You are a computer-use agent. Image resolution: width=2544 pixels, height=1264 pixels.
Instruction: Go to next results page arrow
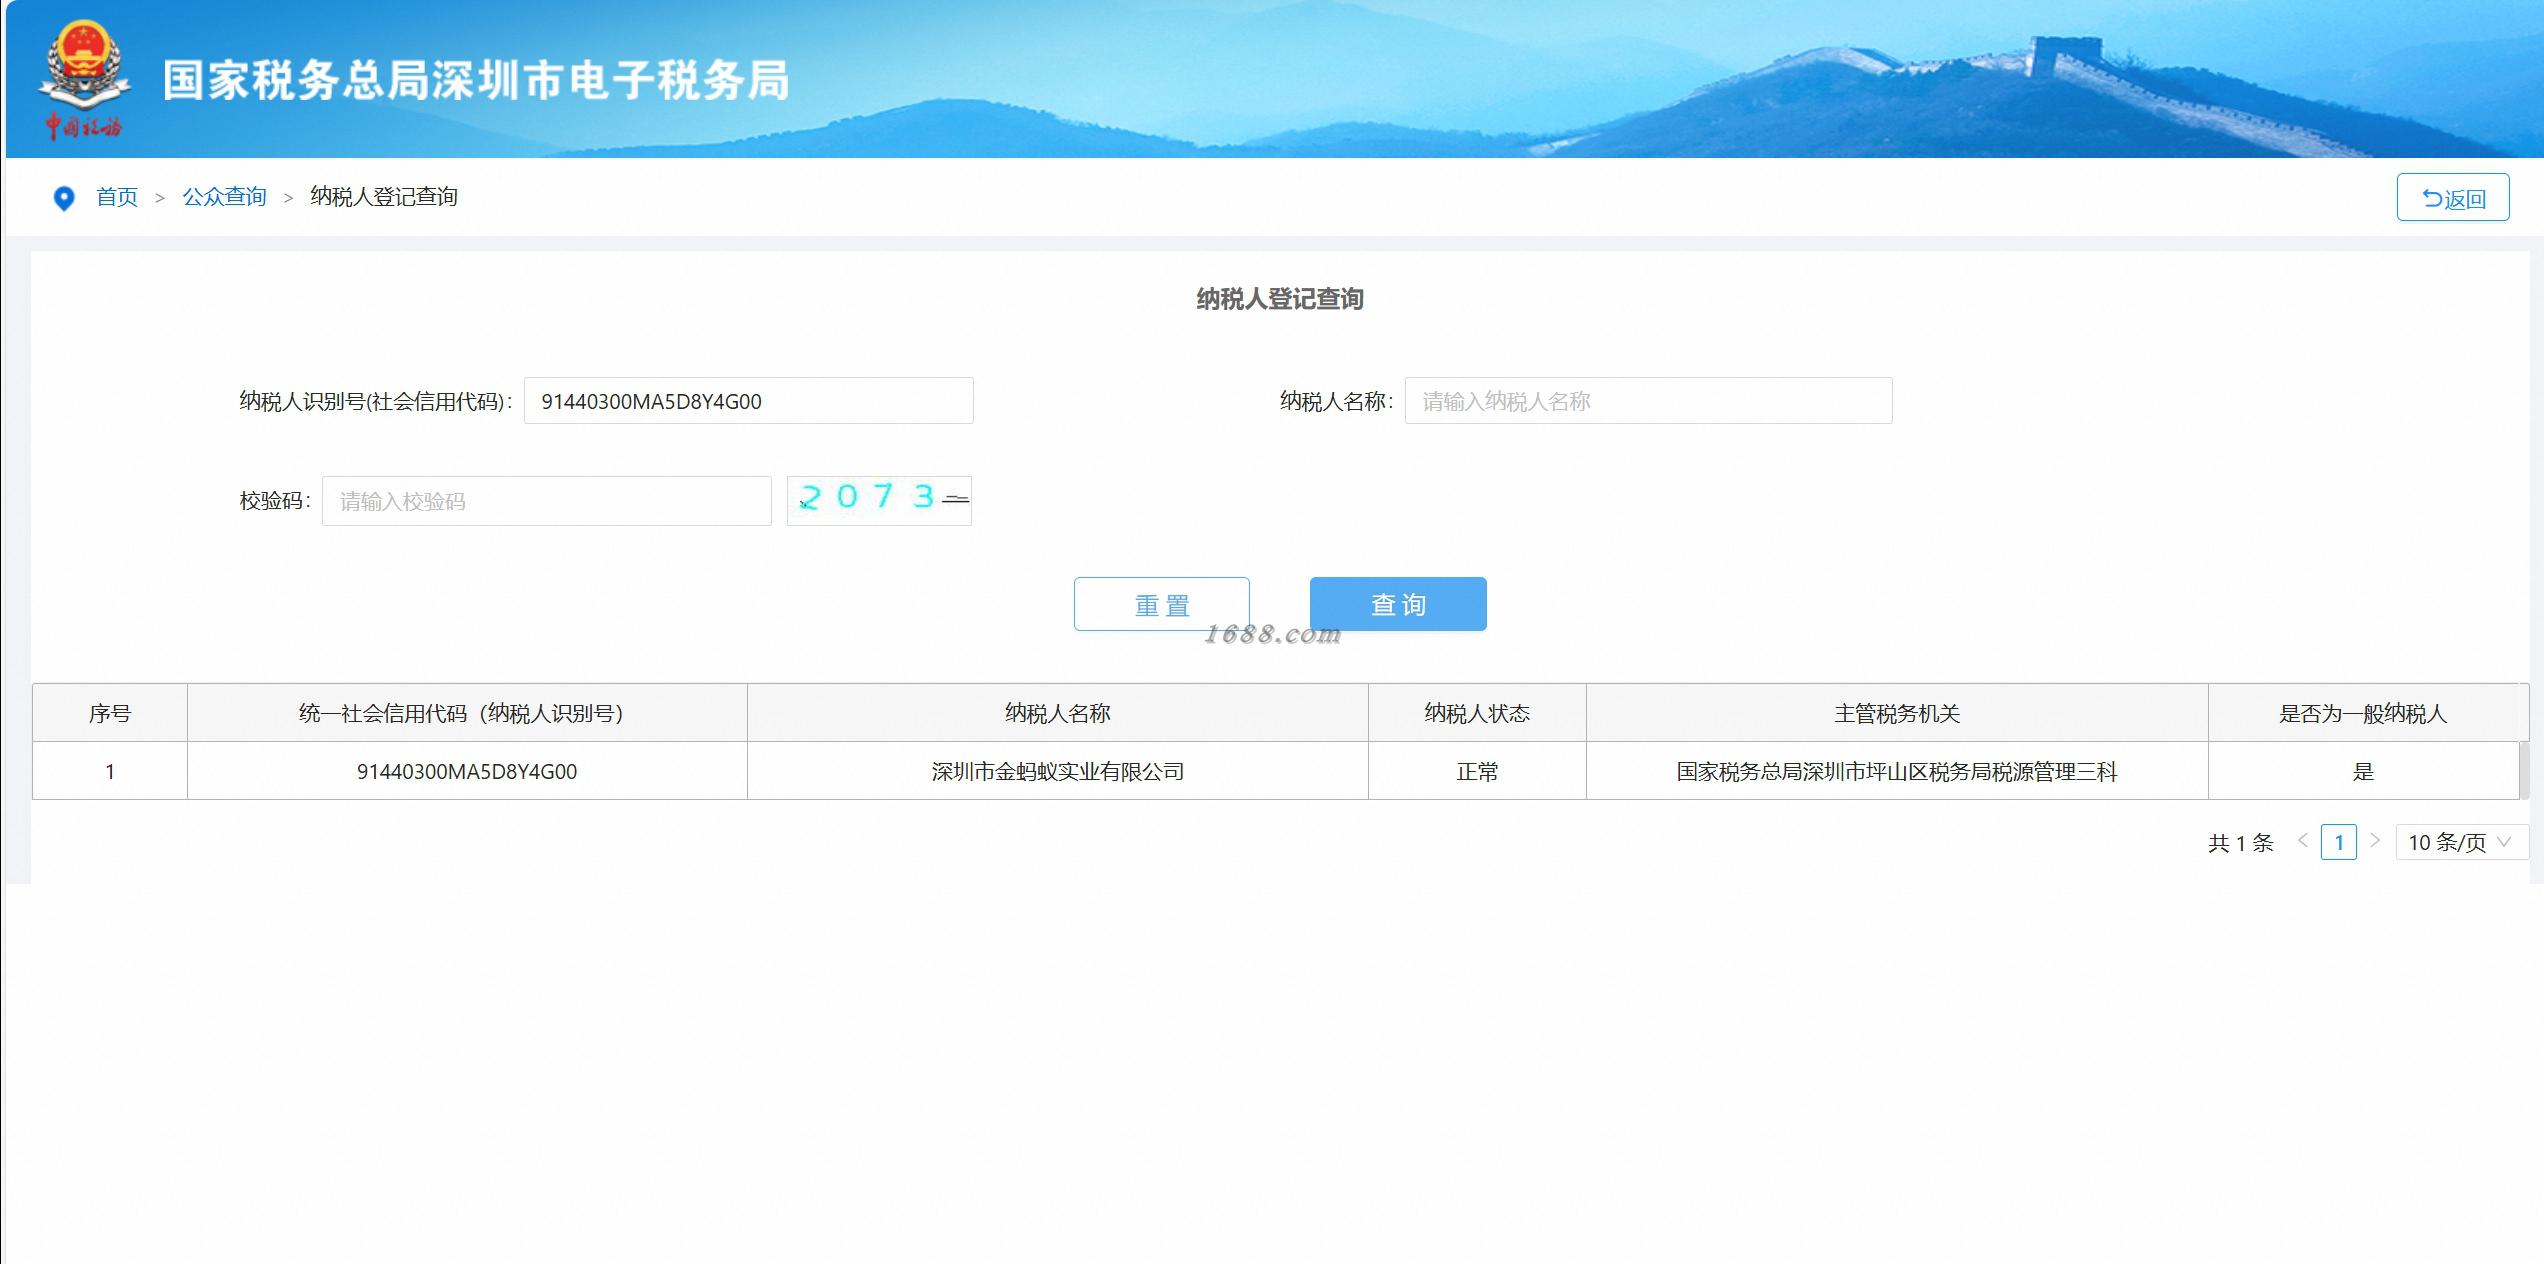[2375, 841]
